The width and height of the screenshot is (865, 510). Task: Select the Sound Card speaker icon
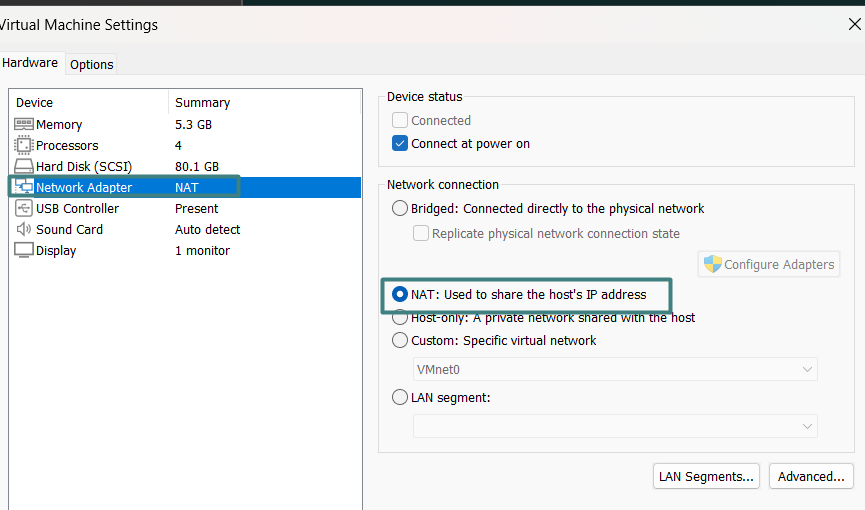coord(24,230)
